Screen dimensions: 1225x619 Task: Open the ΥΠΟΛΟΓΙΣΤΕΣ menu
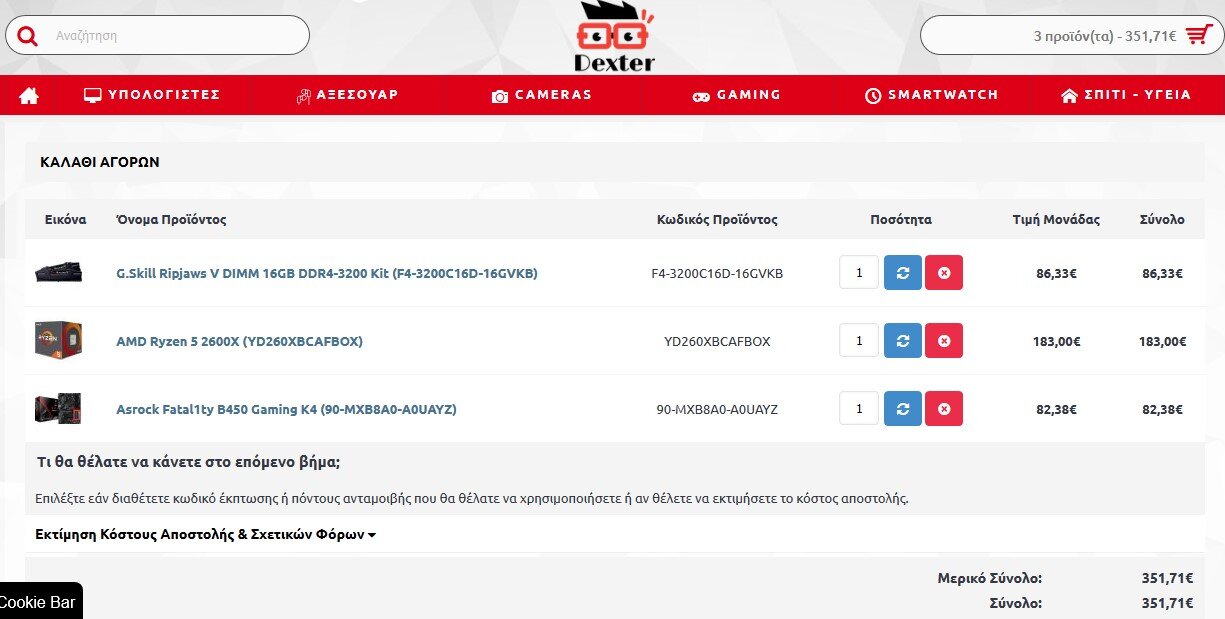click(x=152, y=95)
